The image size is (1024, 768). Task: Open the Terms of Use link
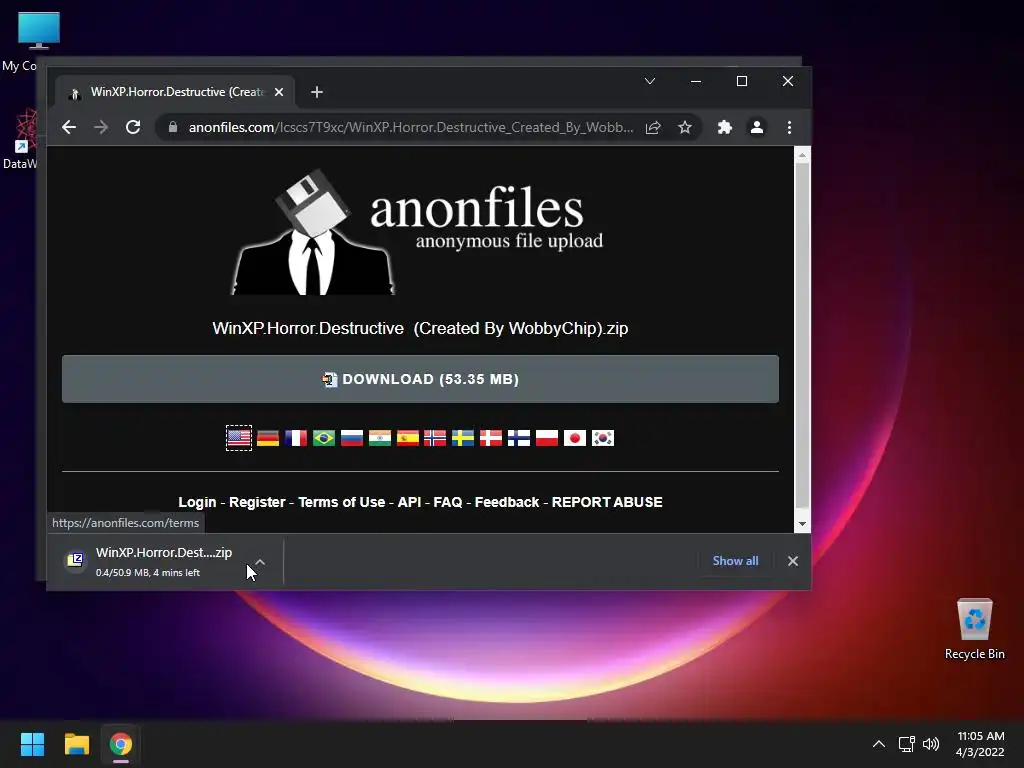coord(342,502)
